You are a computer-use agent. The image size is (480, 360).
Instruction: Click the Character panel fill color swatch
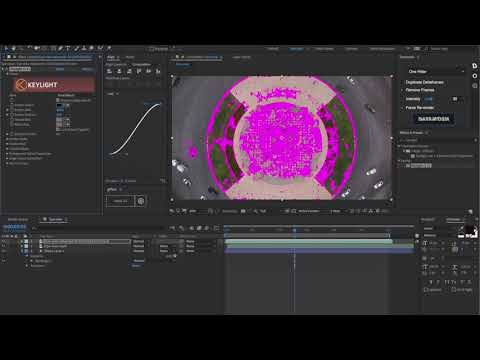pos(469,229)
